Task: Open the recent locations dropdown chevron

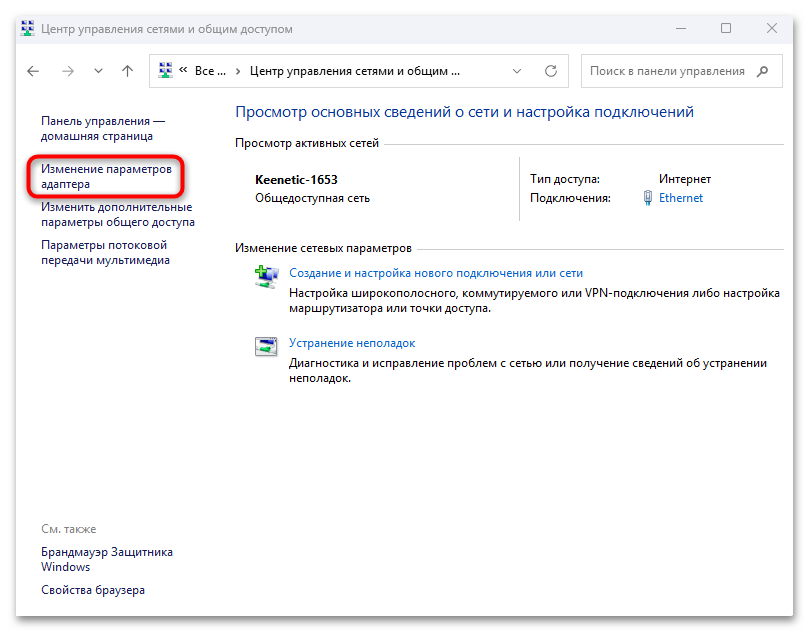Action: [x=97, y=71]
